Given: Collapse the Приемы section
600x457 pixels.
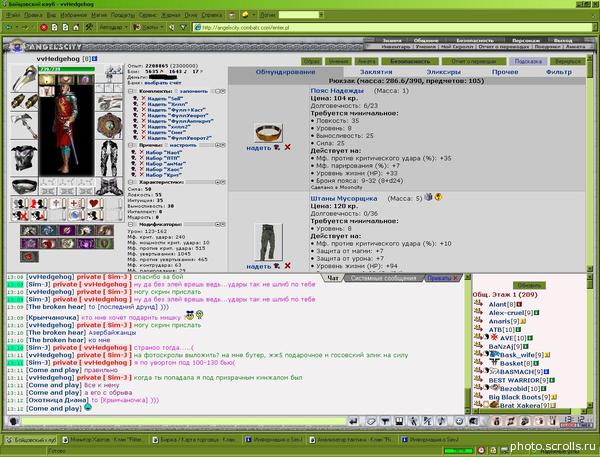Looking at the screenshot, I should [x=130, y=145].
